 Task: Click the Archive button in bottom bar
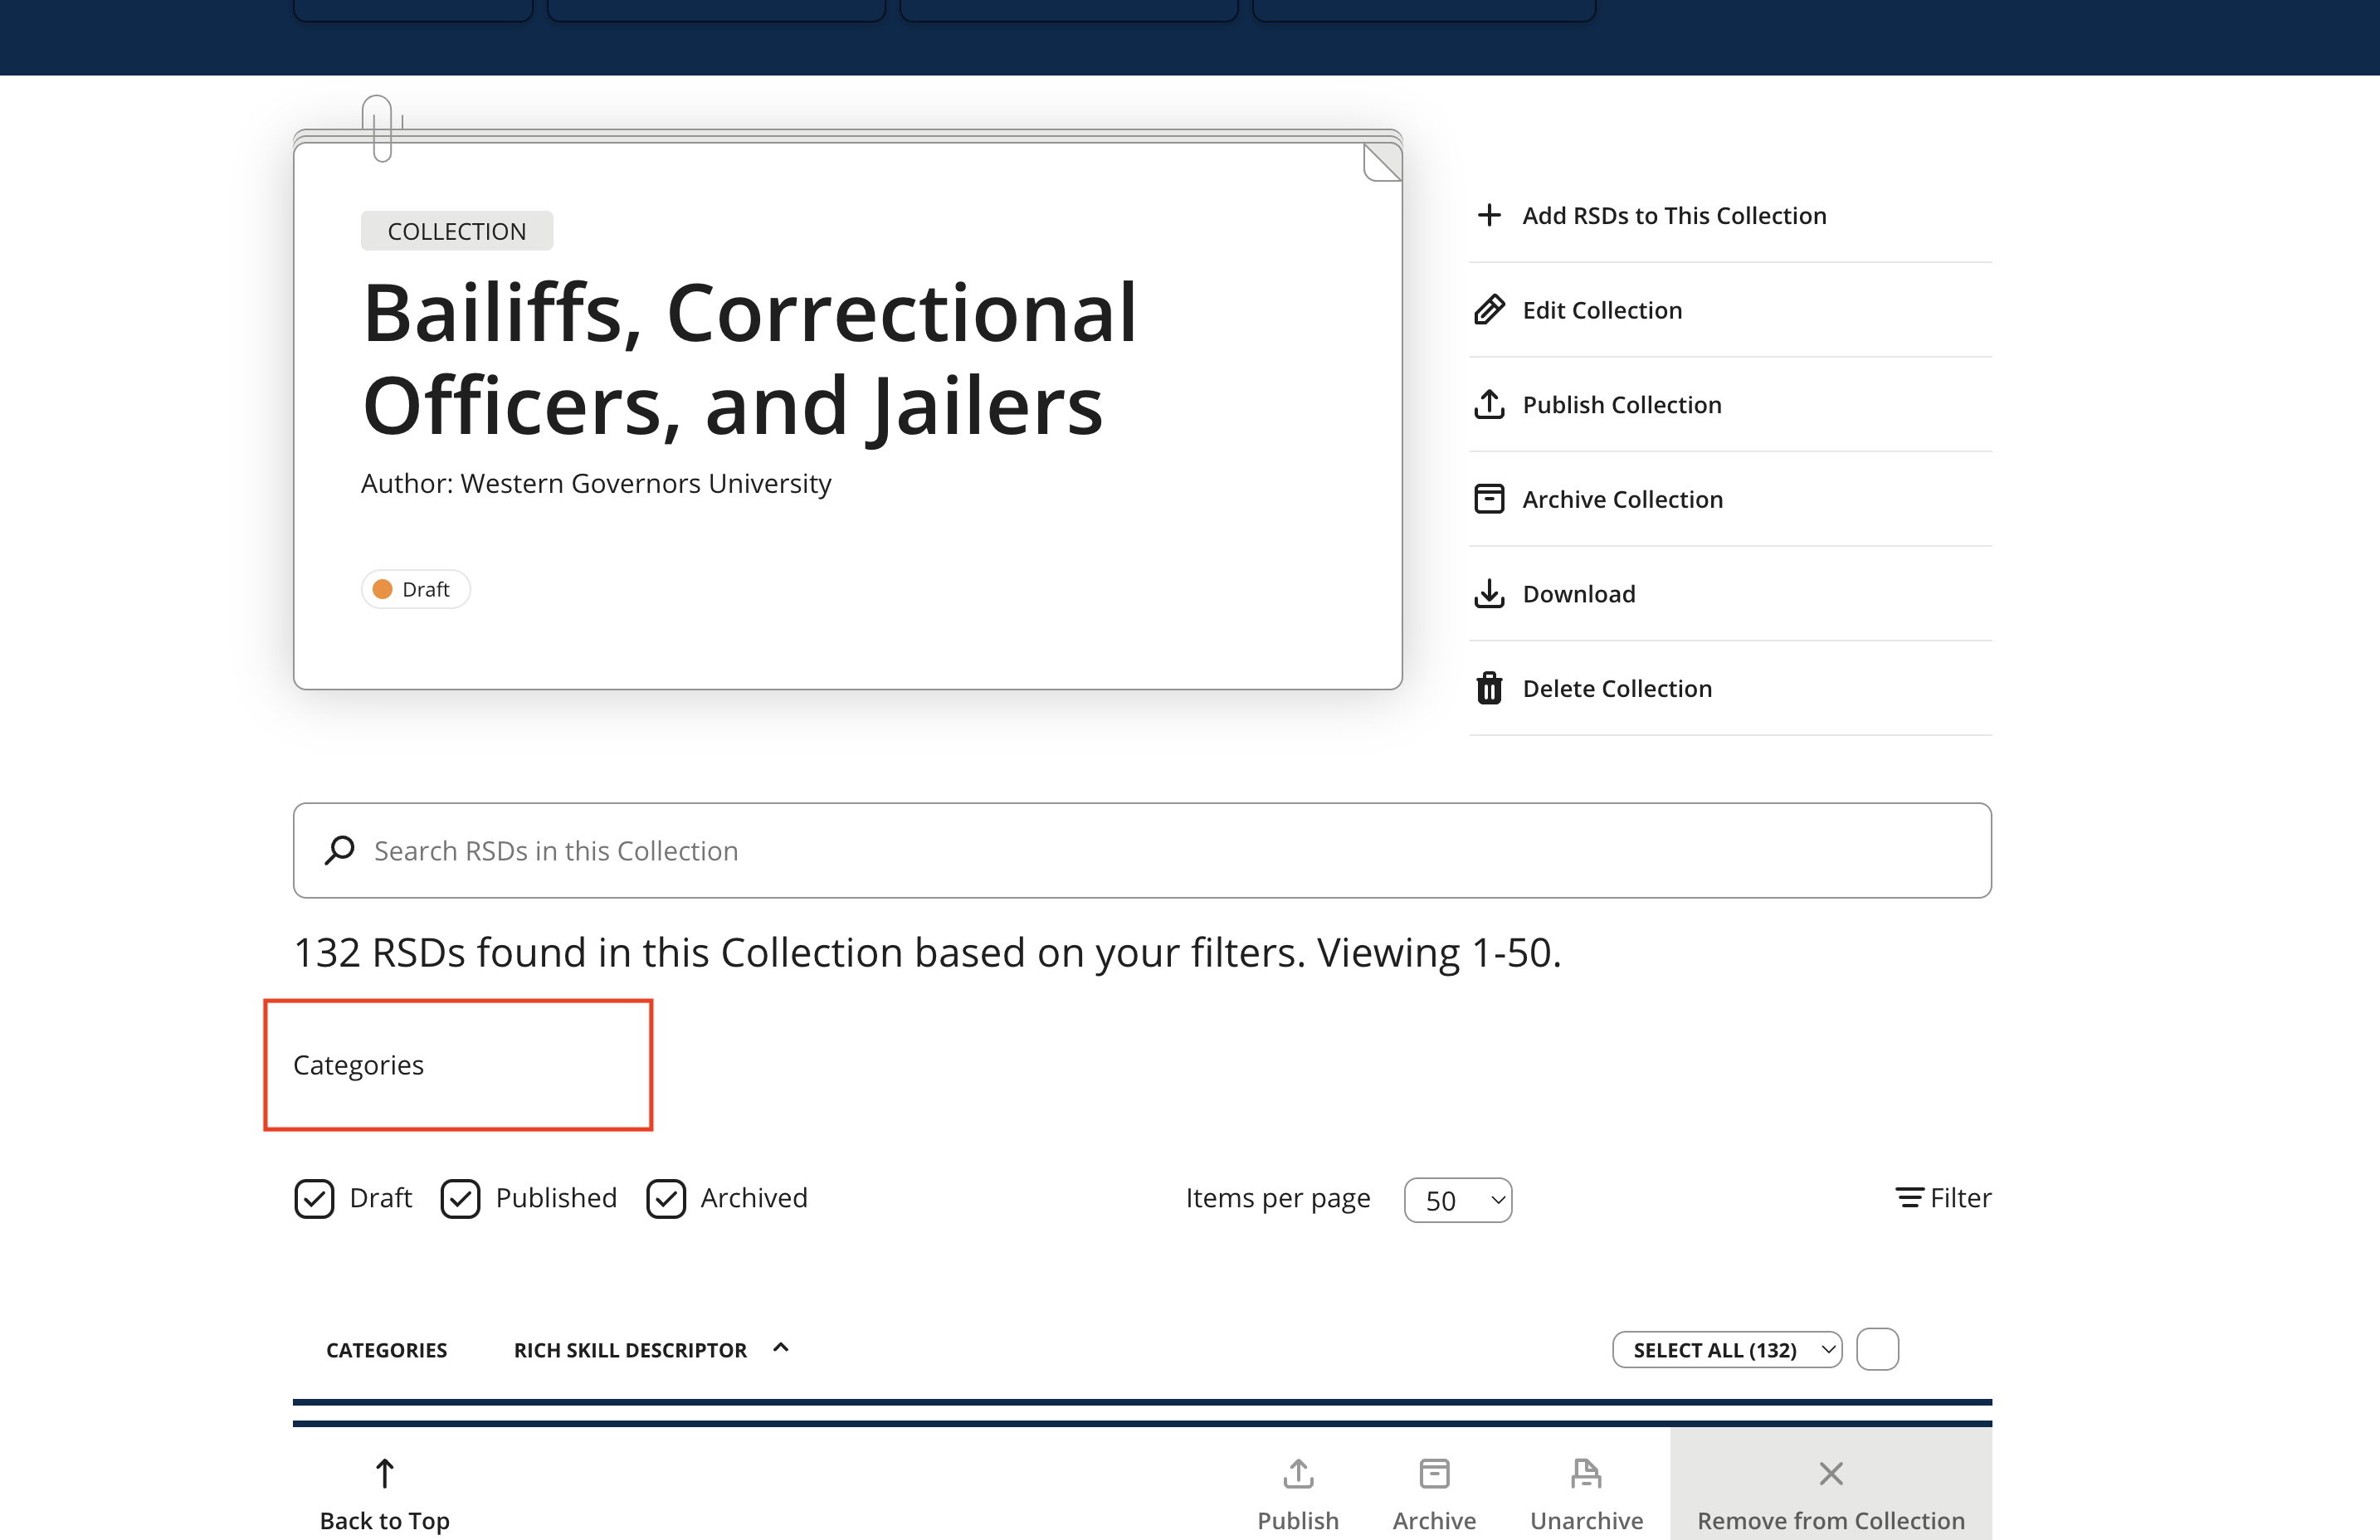(1434, 1492)
